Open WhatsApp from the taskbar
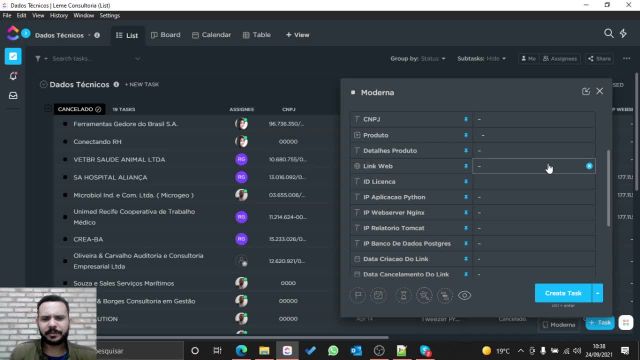 tap(333, 350)
